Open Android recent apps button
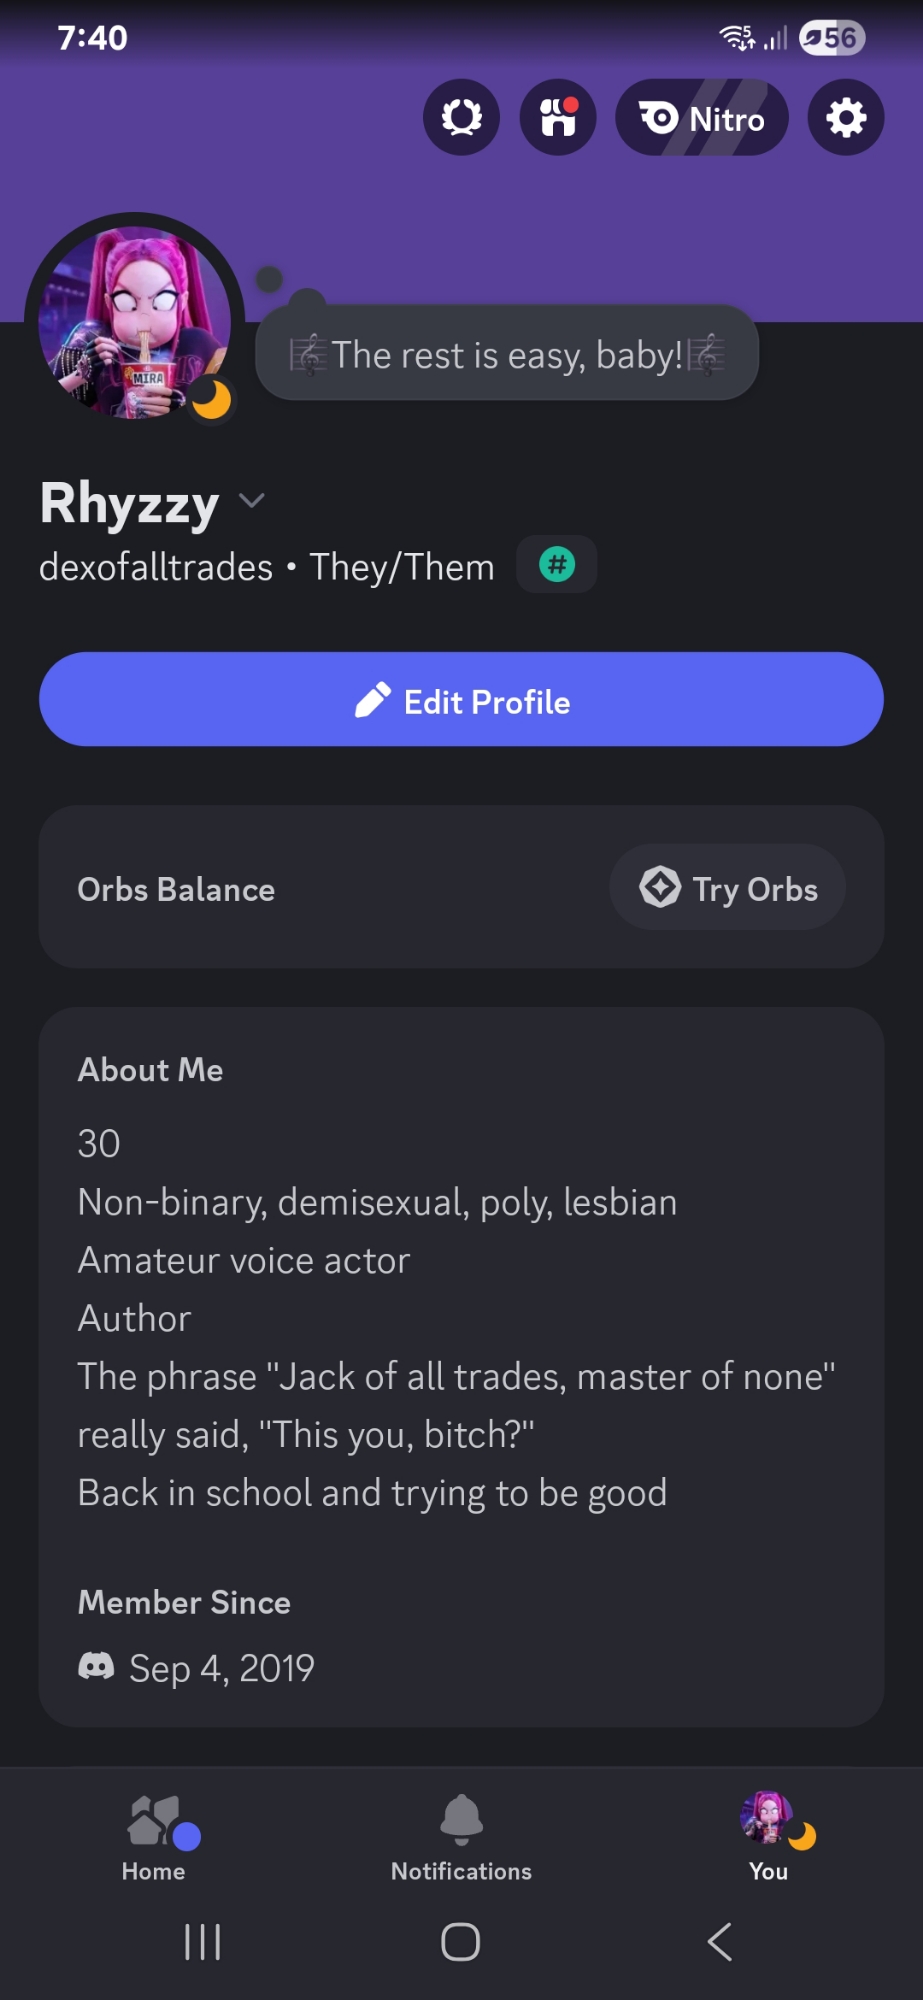Image resolution: width=923 pixels, height=2000 pixels. pyautogui.click(x=202, y=1942)
